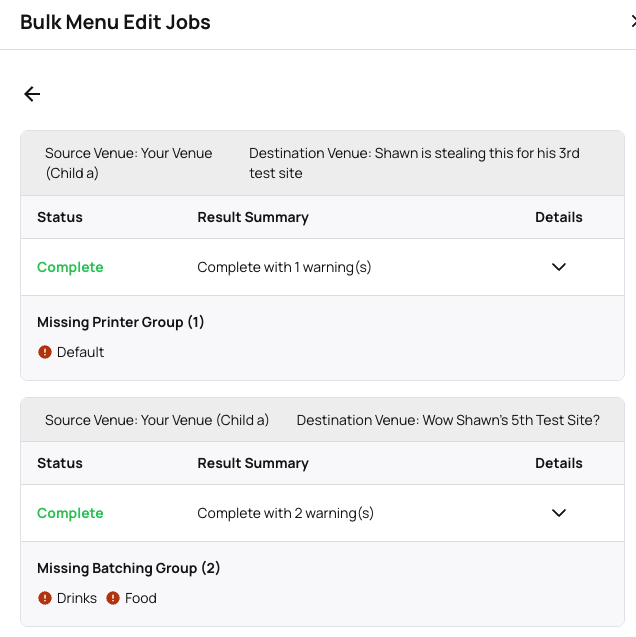Click "Complete with 2 warning(s)" summary text
636x637 pixels.
pos(285,513)
